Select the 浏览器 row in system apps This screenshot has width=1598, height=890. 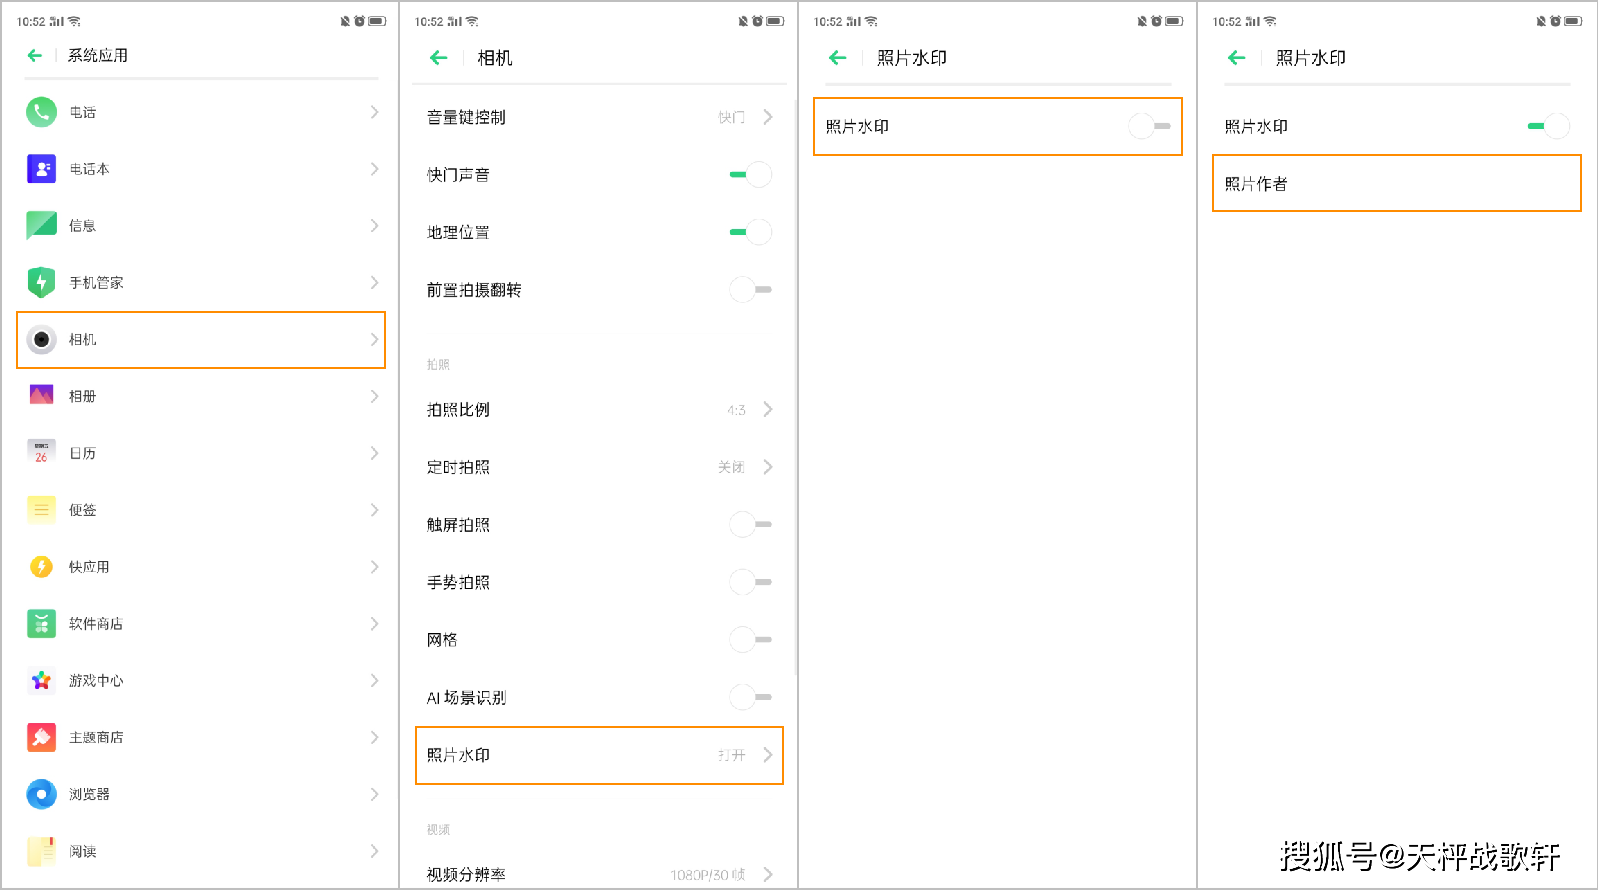click(x=201, y=795)
